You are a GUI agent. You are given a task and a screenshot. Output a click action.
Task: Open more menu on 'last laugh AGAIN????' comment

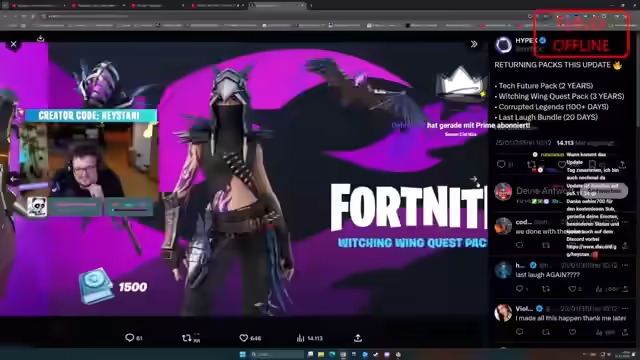(625, 265)
